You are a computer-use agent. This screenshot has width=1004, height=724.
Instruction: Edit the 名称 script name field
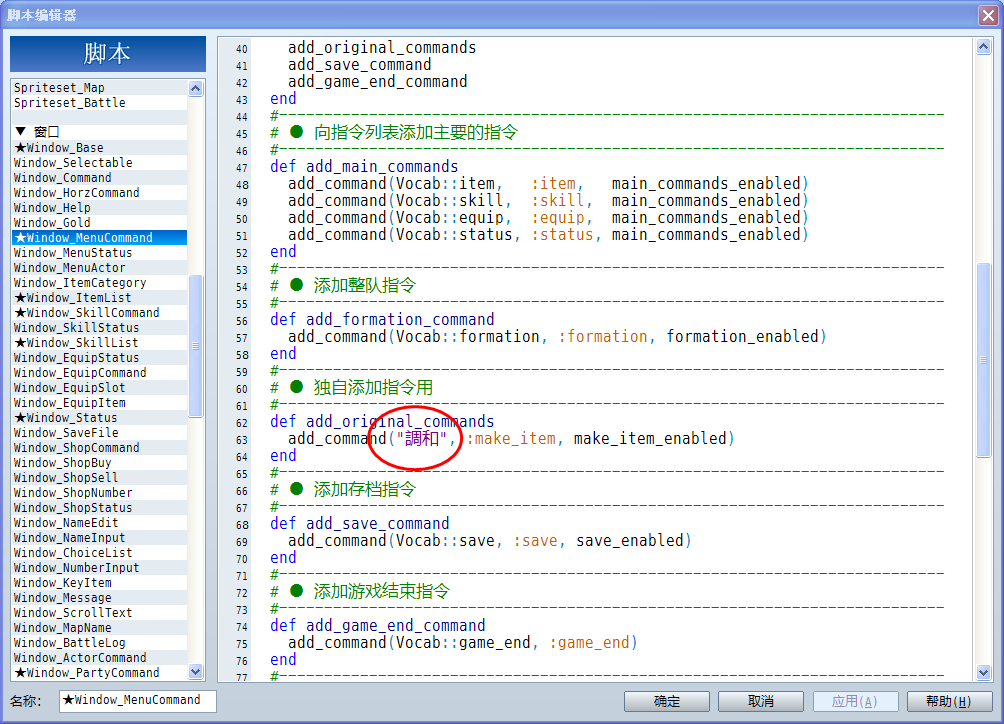[x=138, y=700]
